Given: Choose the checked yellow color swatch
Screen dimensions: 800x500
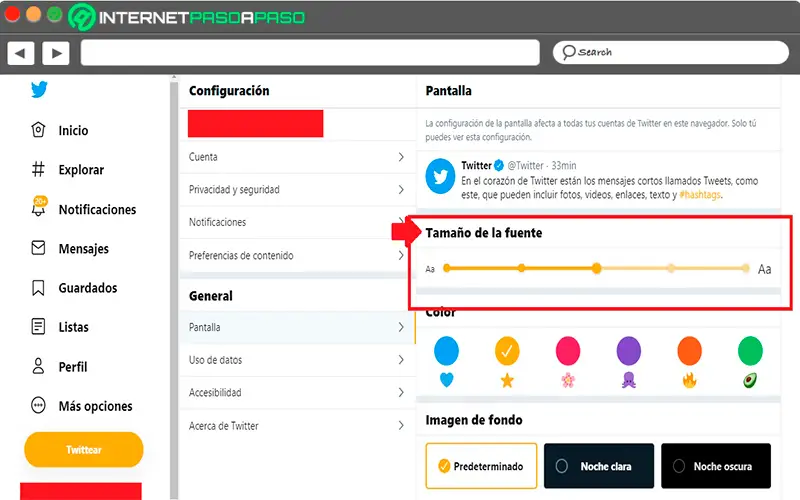Looking at the screenshot, I should 507,351.
